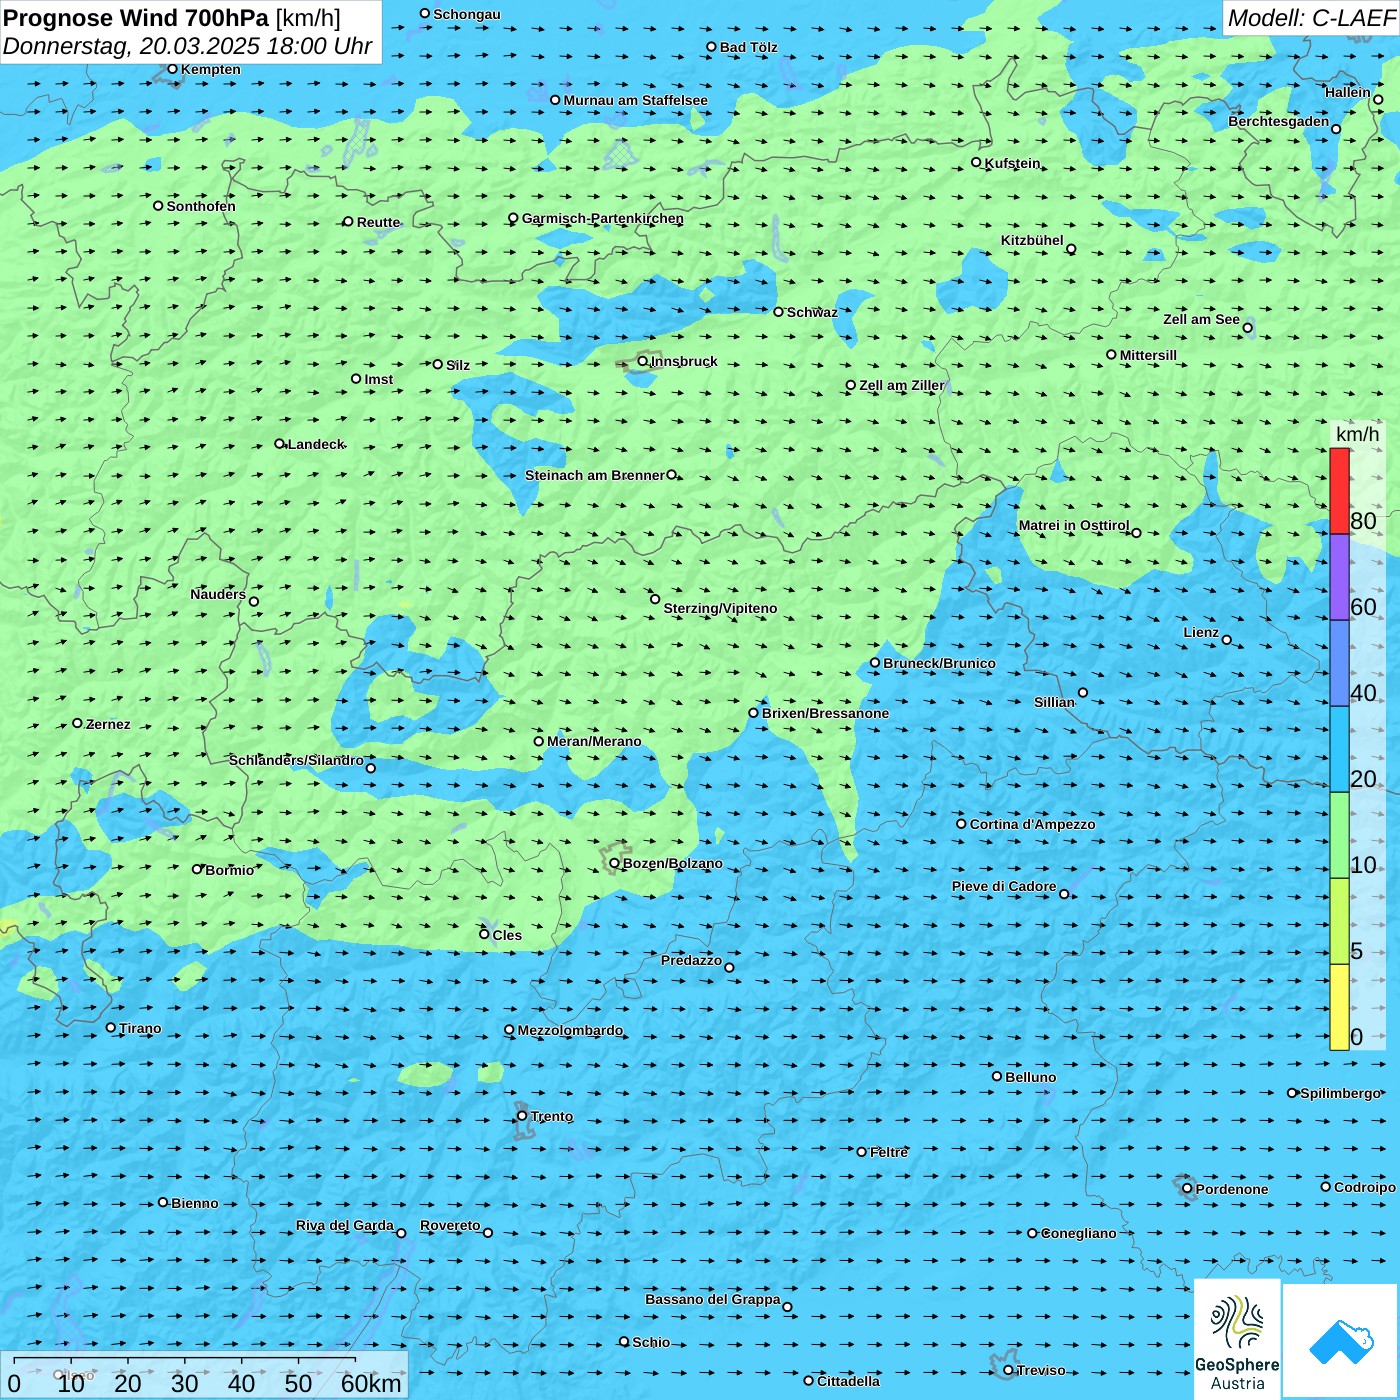Image resolution: width=1400 pixels, height=1400 pixels.
Task: Click the 'Cittadella' label
Action: [x=848, y=1381]
